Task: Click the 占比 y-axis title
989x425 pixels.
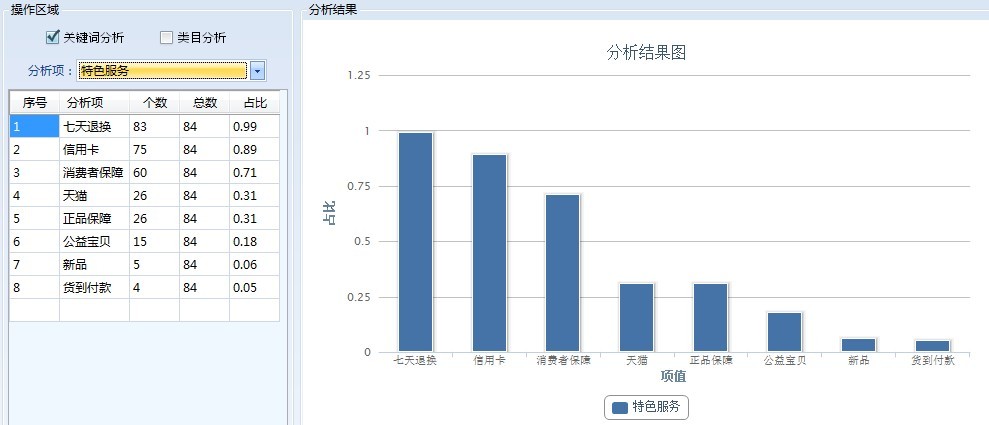Action: coord(329,213)
